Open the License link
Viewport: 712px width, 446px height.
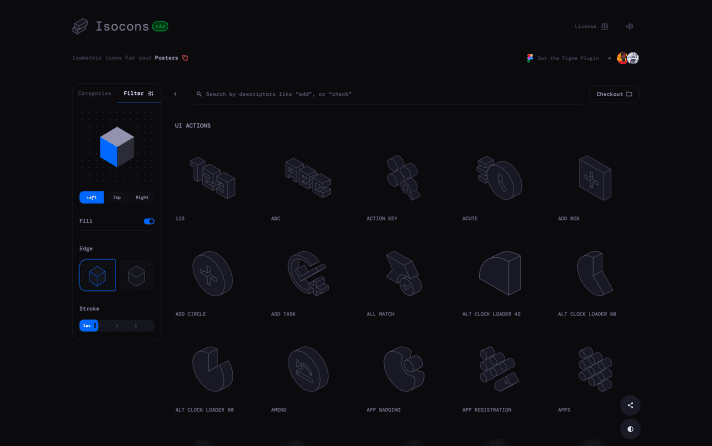[591, 26]
